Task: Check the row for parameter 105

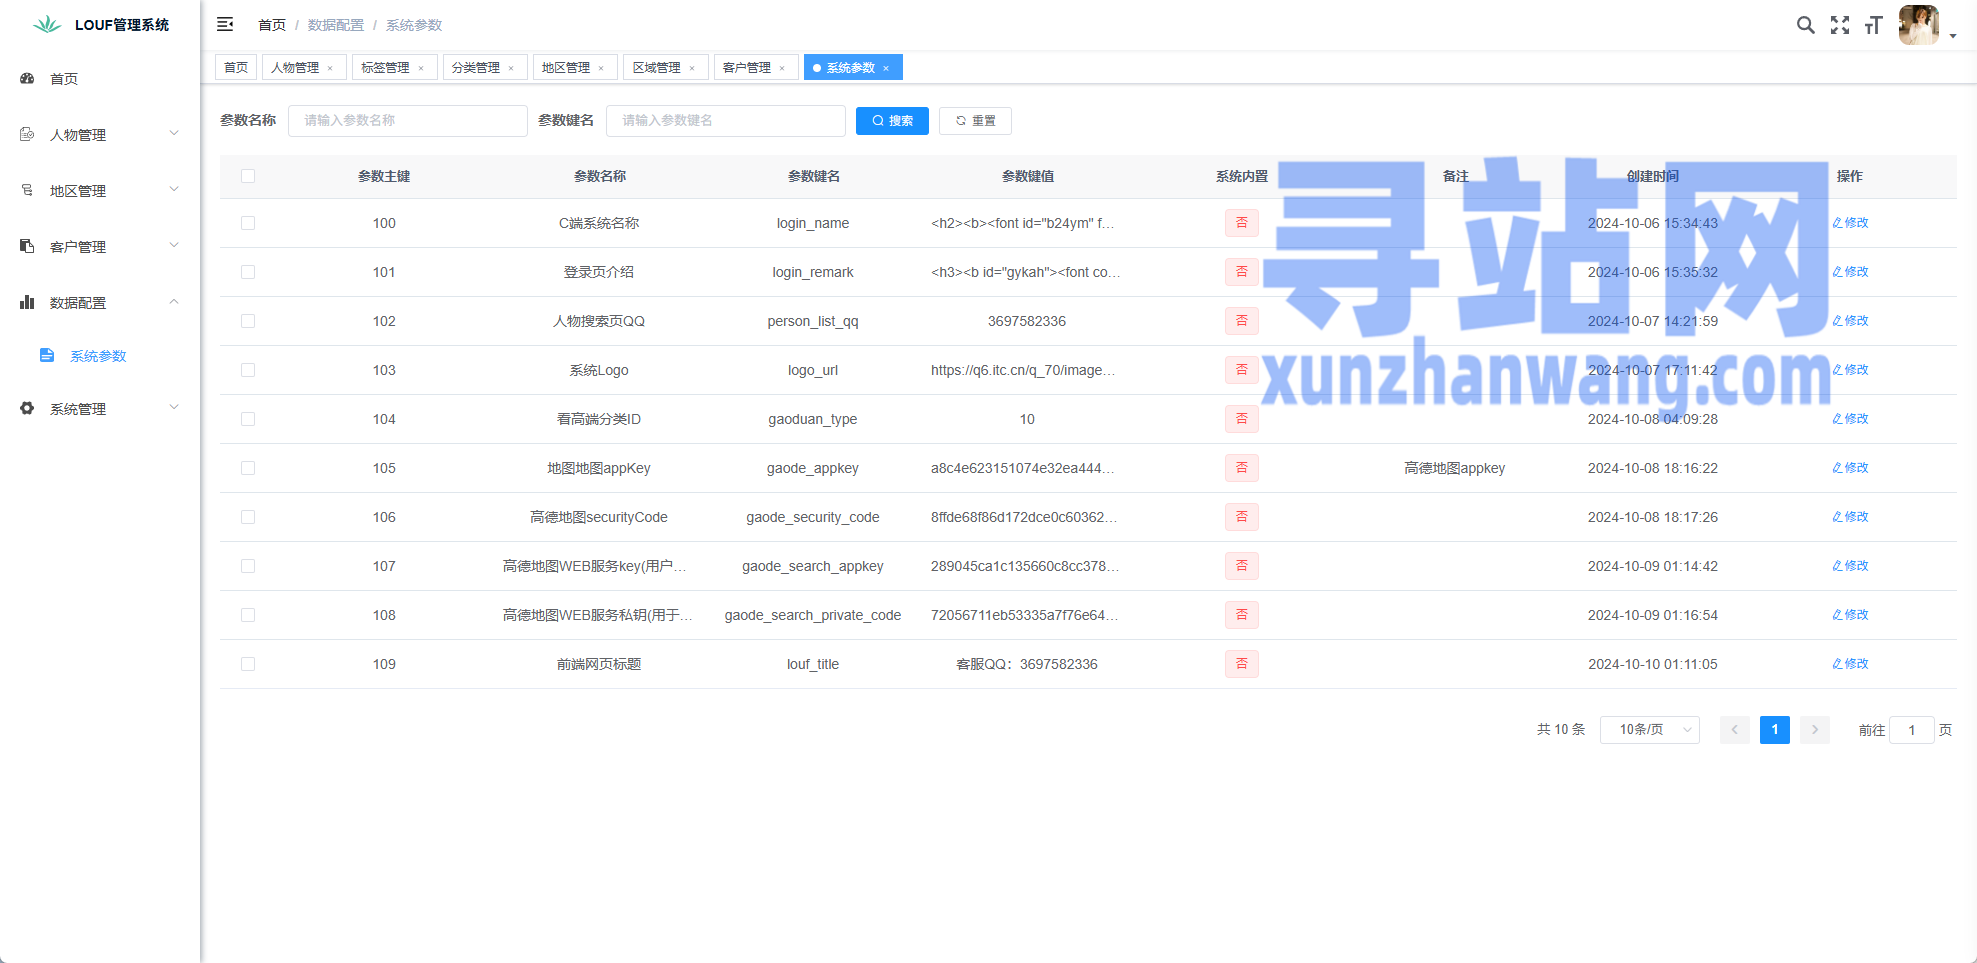Action: tap(248, 468)
